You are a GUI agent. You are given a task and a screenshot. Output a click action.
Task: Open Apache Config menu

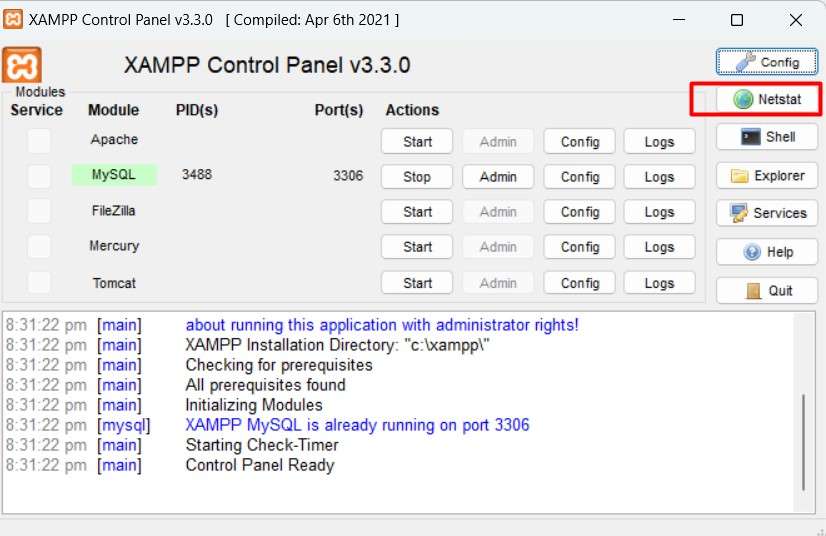pyautogui.click(x=579, y=141)
